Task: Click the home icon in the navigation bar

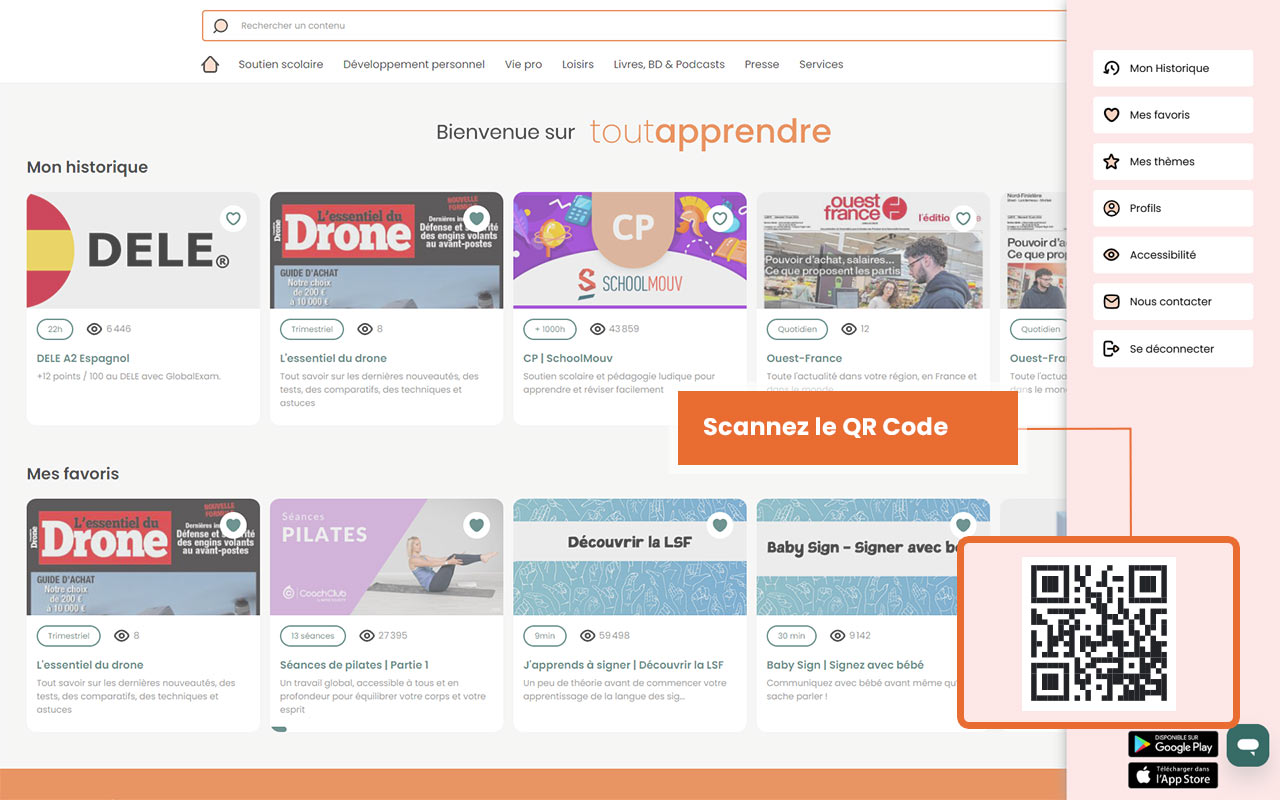Action: (x=209, y=63)
